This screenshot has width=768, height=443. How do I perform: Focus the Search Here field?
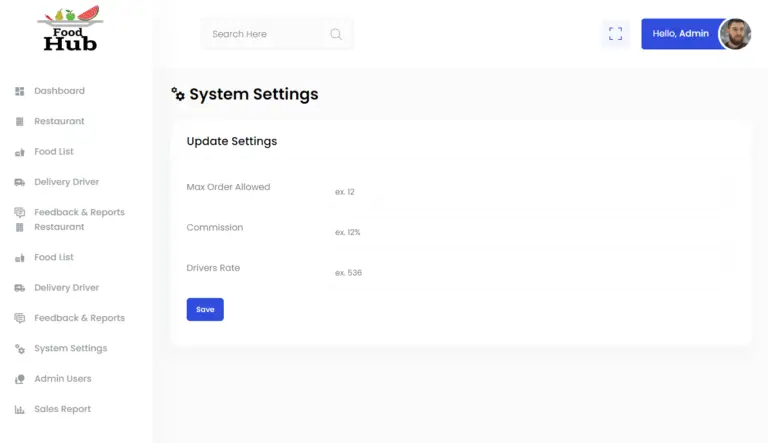(x=277, y=34)
